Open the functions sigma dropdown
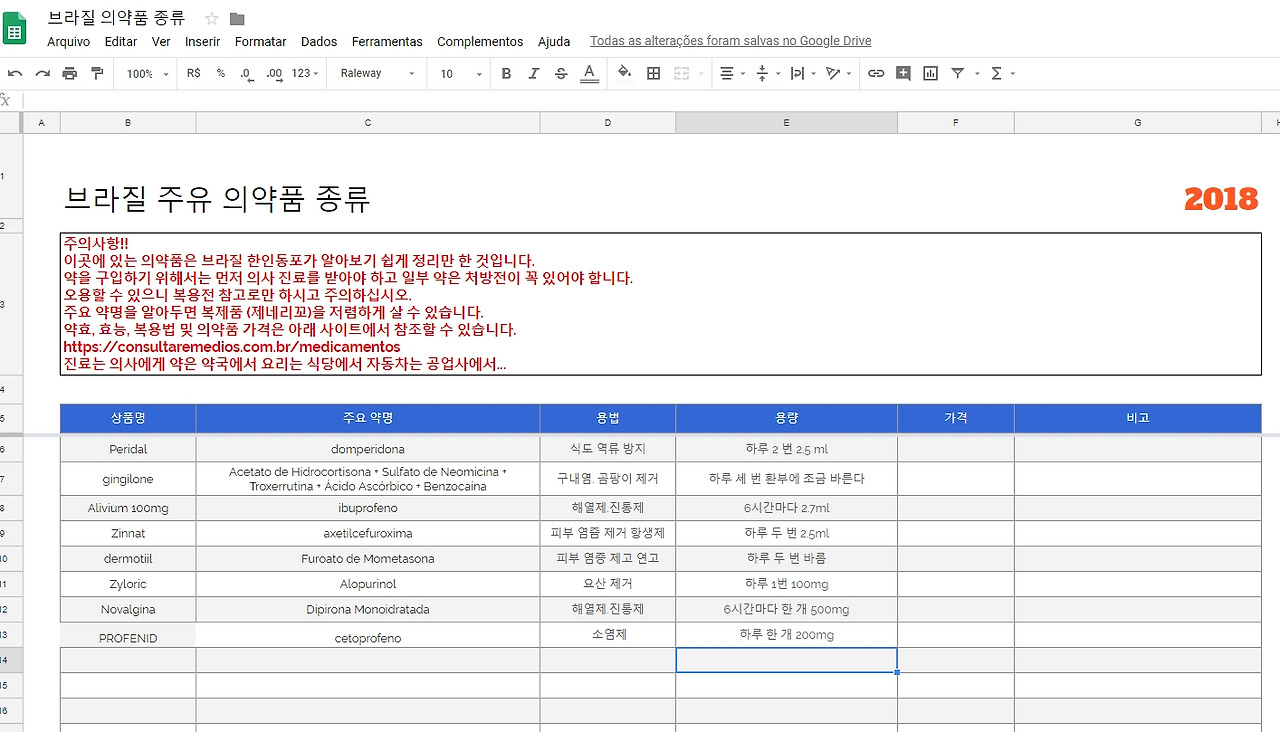Screen dimensions: 1280x732 pyautogui.click(x=1001, y=73)
